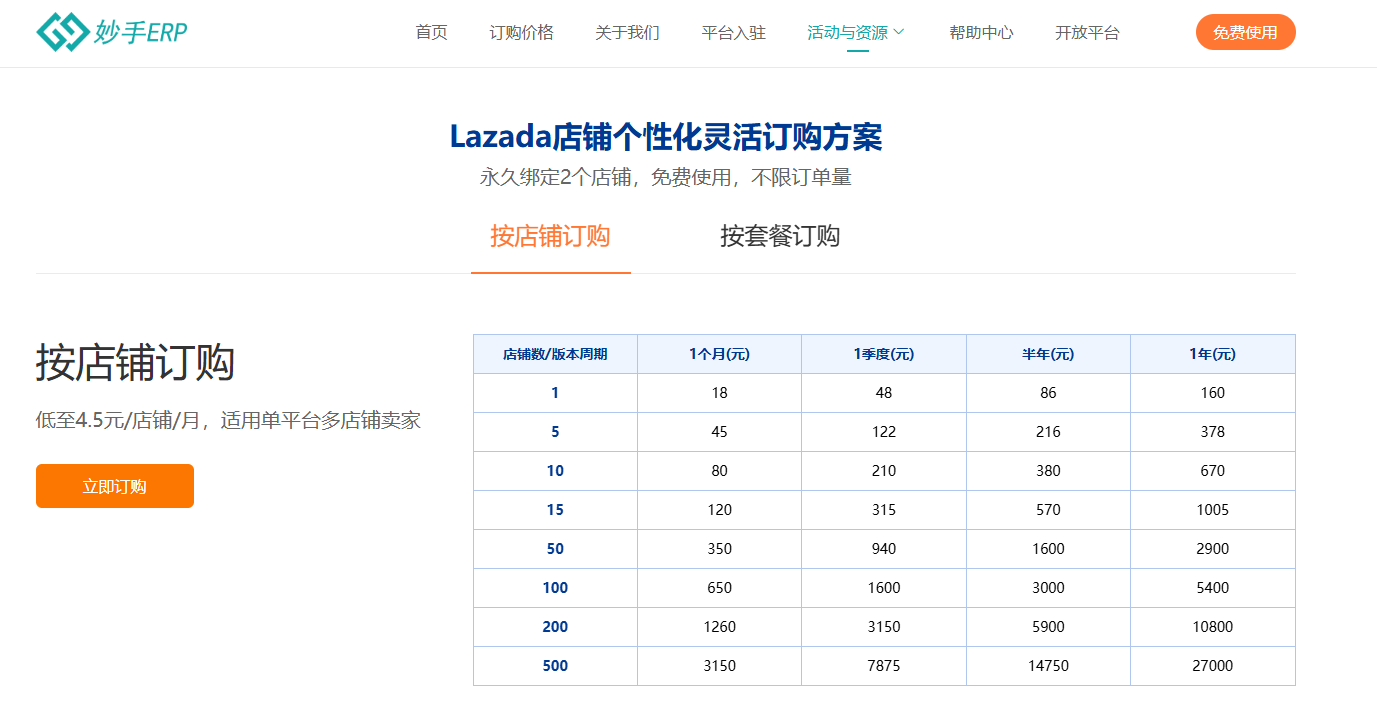Select store count 10 row label
Viewport: 1377px width, 706px height.
tap(555, 471)
